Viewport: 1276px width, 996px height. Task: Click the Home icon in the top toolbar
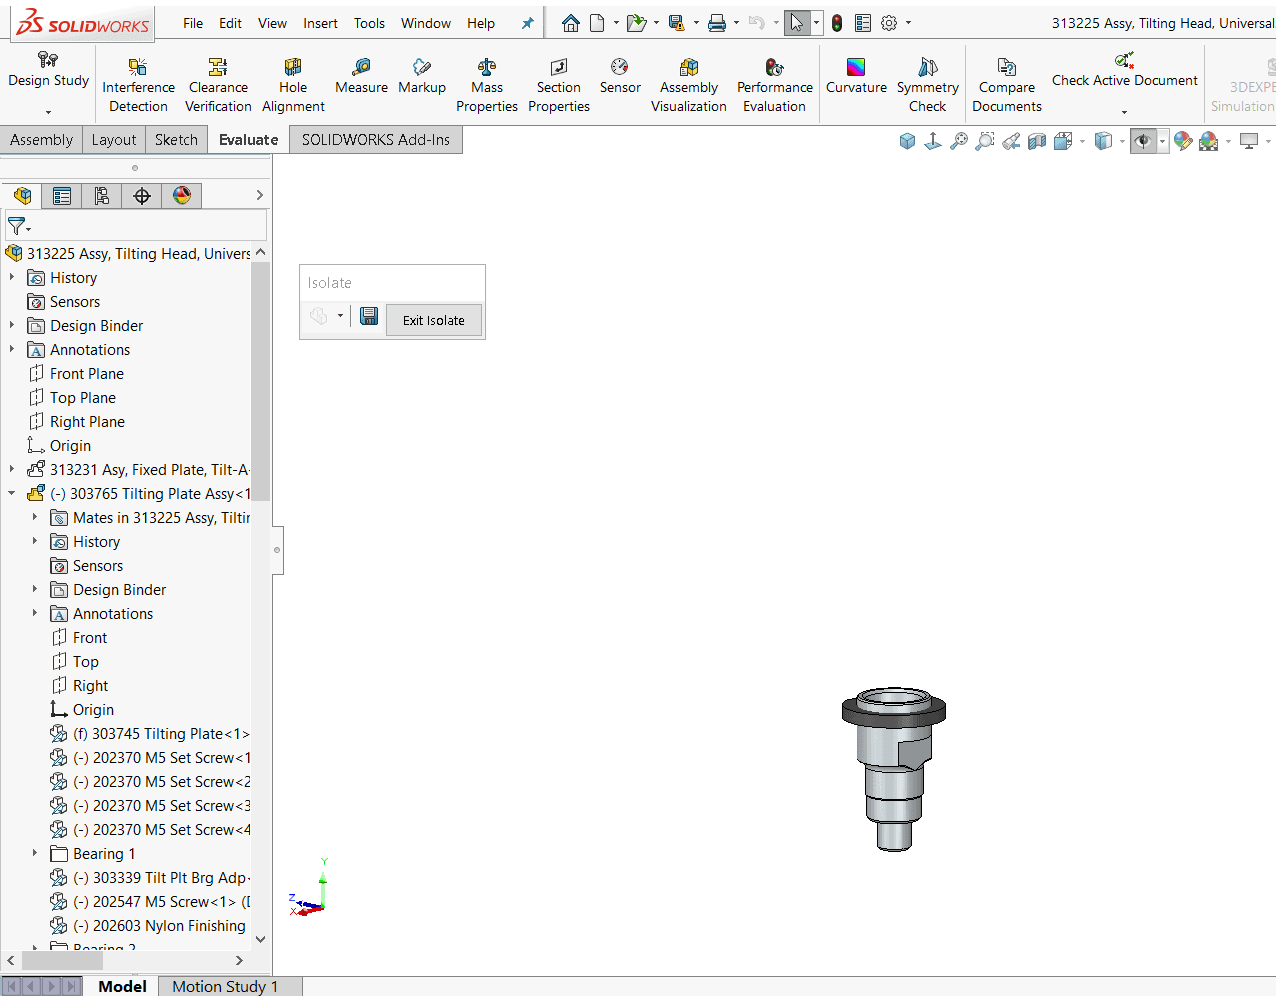[x=571, y=23]
